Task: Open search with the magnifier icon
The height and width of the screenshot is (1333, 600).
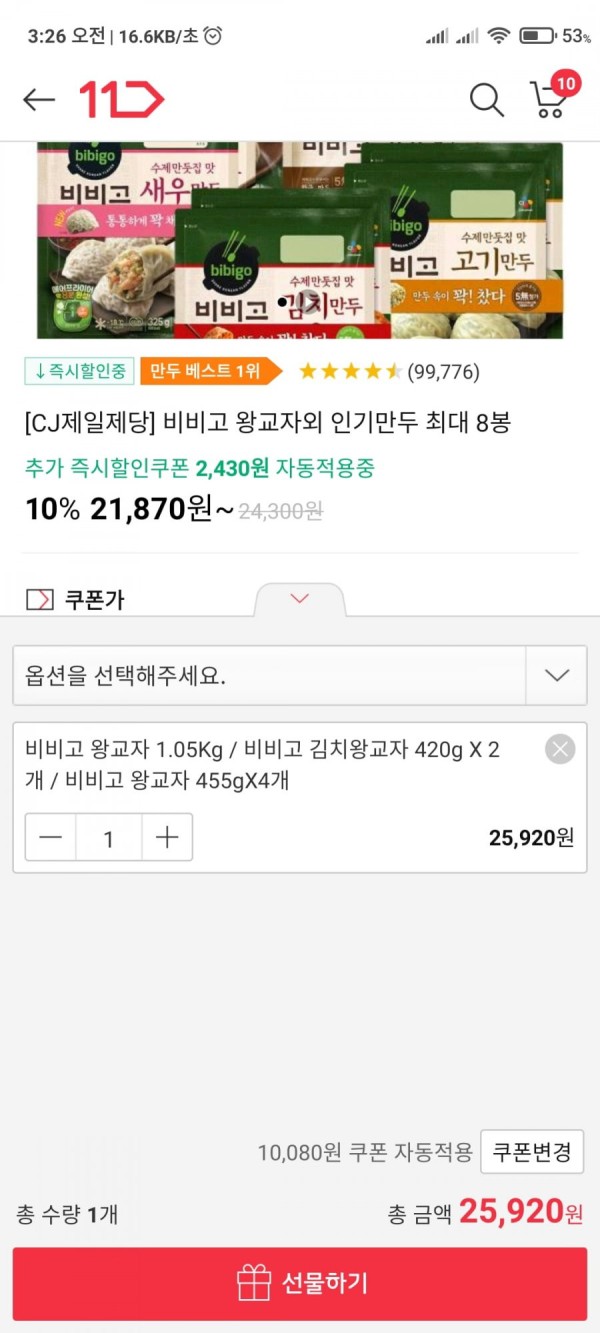Action: [486, 99]
